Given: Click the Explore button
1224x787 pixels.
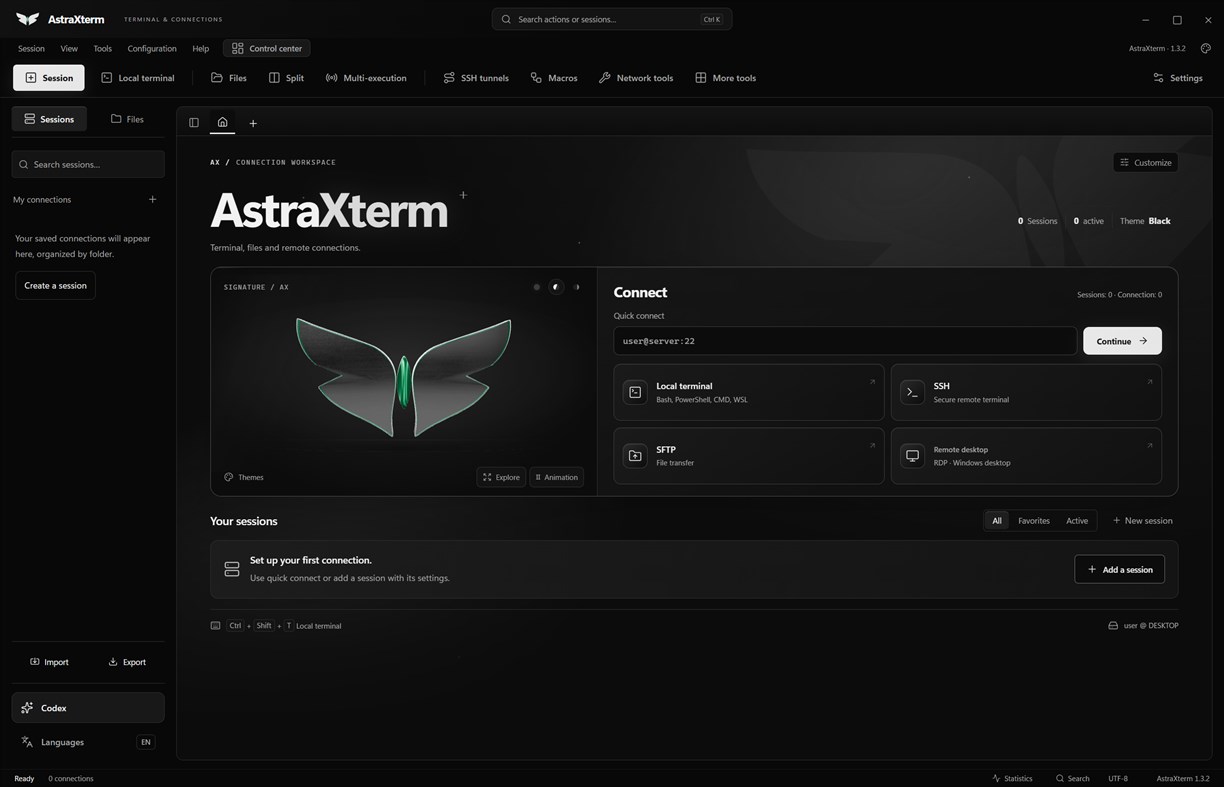Looking at the screenshot, I should click(x=501, y=477).
